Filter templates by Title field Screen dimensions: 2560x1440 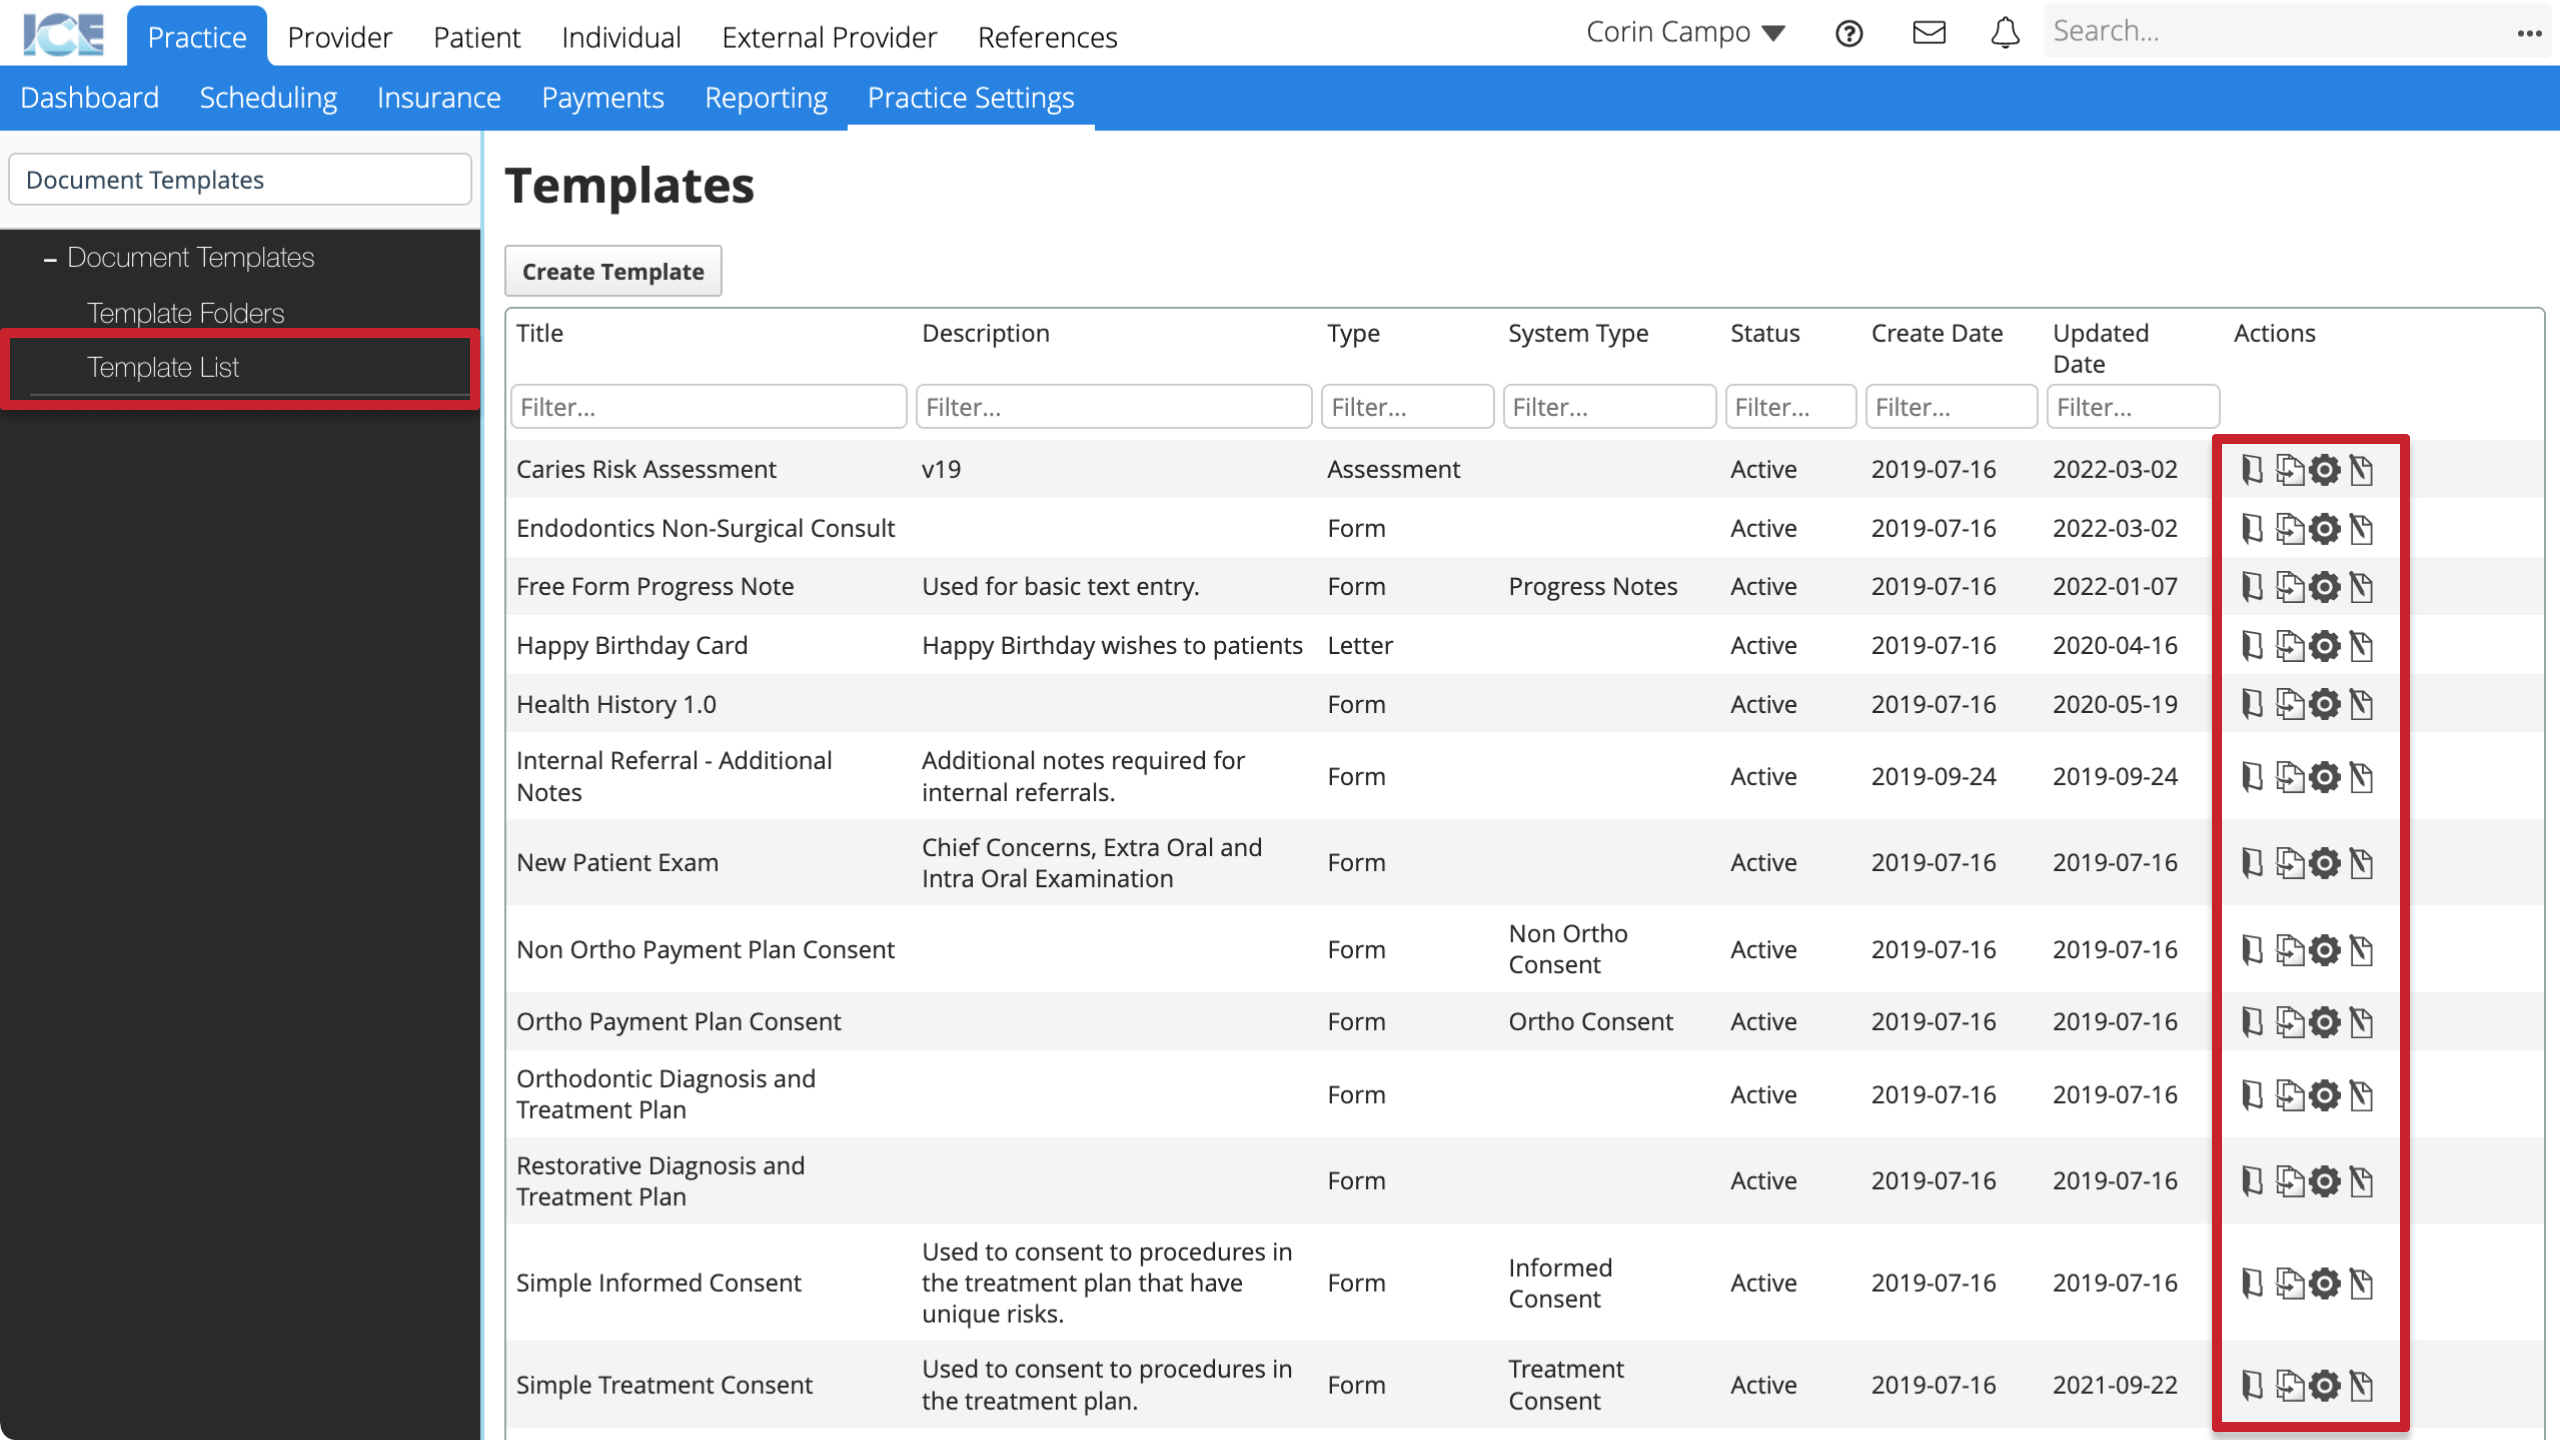[709, 406]
